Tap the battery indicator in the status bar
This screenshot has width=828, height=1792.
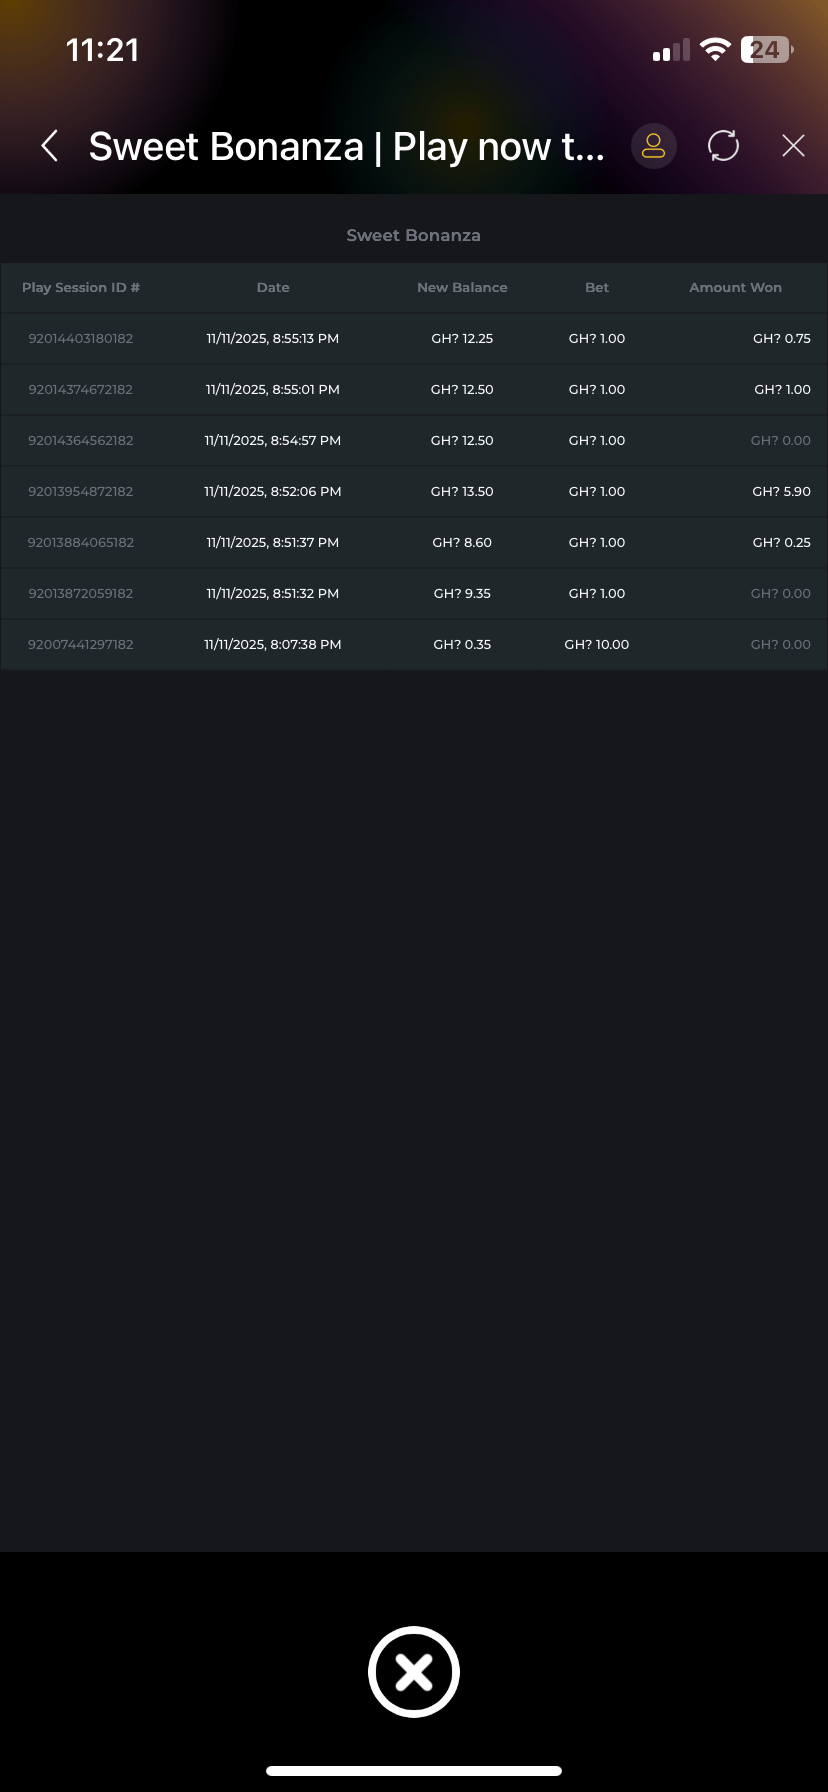point(766,50)
